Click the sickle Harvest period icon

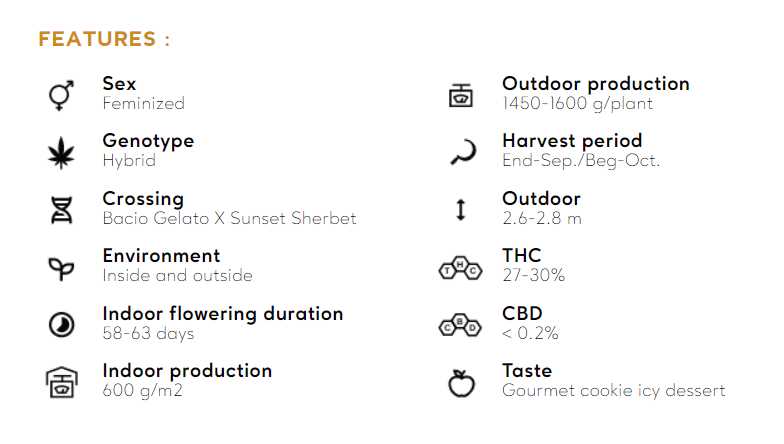[460, 152]
